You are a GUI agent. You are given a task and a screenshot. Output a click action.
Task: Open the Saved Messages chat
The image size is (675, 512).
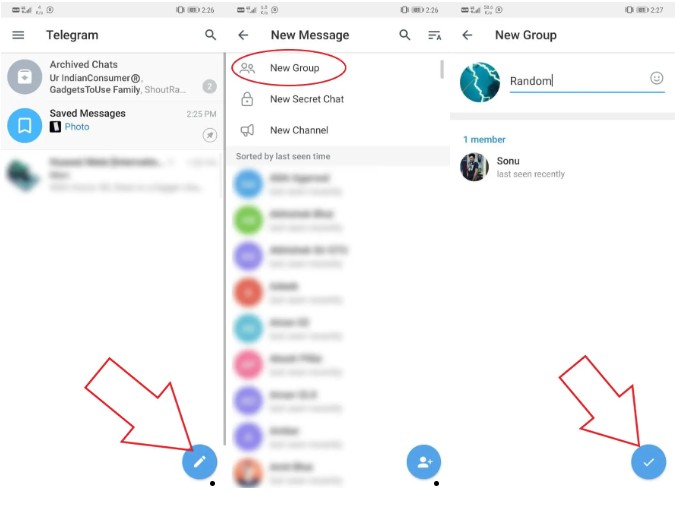click(x=112, y=120)
